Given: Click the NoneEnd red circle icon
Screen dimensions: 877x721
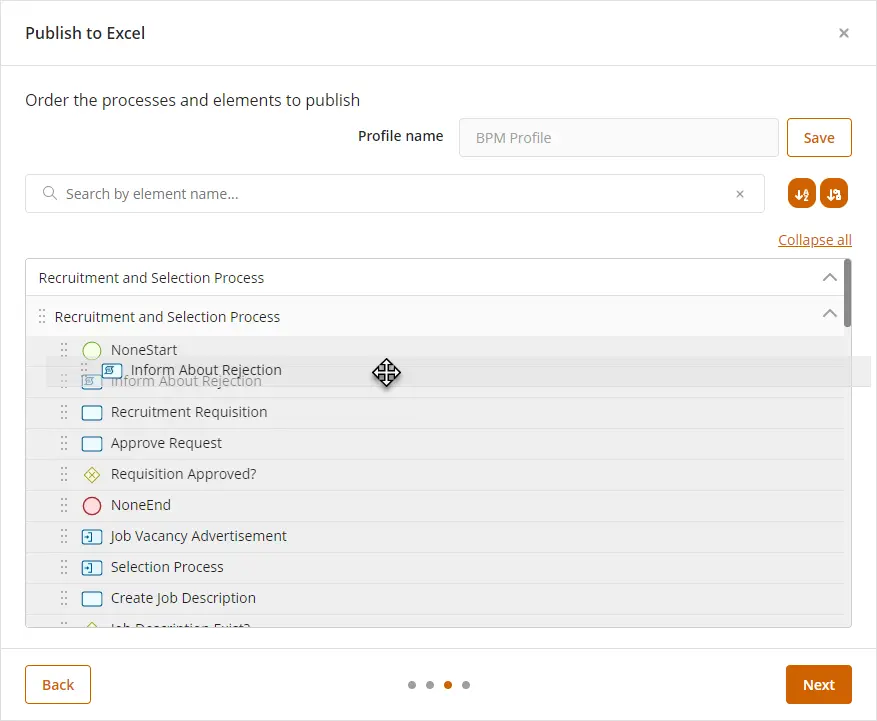Looking at the screenshot, I should click(92, 506).
